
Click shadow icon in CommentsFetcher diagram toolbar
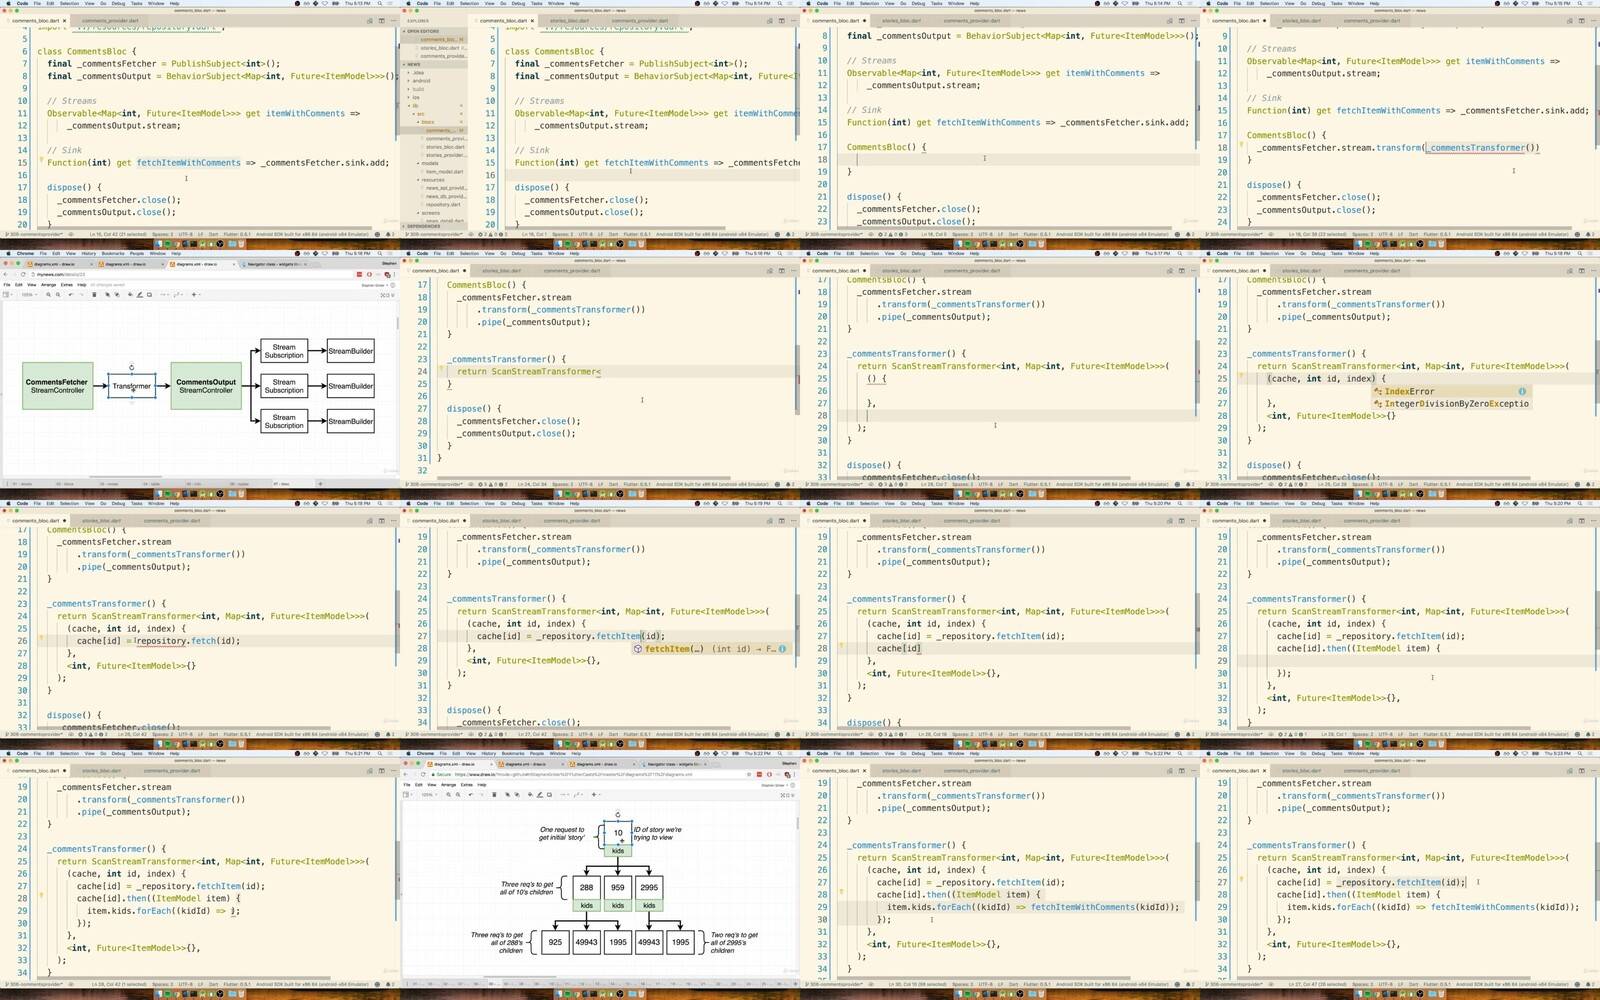point(149,294)
